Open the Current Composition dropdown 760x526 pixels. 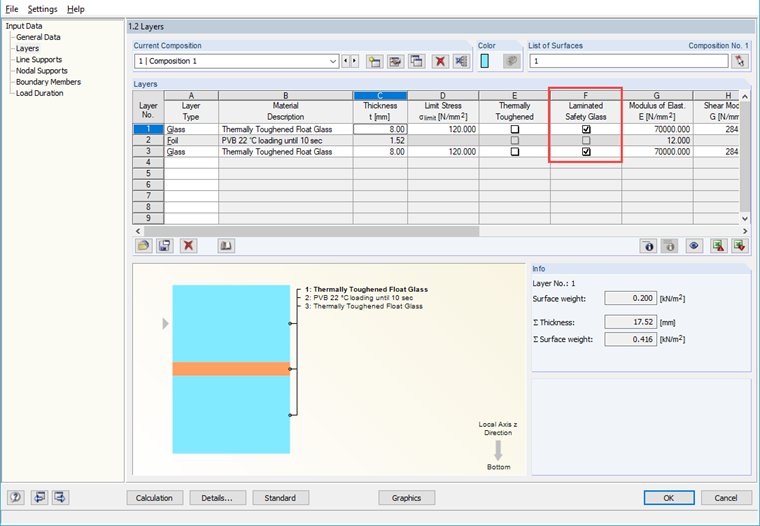click(x=333, y=61)
